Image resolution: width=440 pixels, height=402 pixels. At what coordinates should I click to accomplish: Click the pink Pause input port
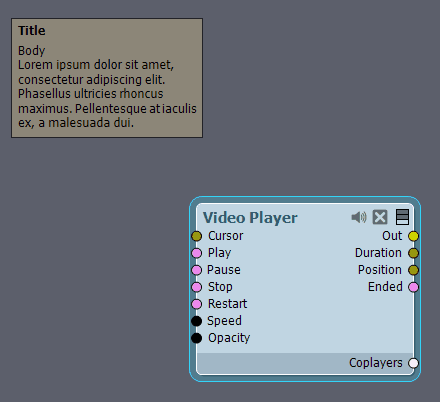pyautogui.click(x=197, y=270)
